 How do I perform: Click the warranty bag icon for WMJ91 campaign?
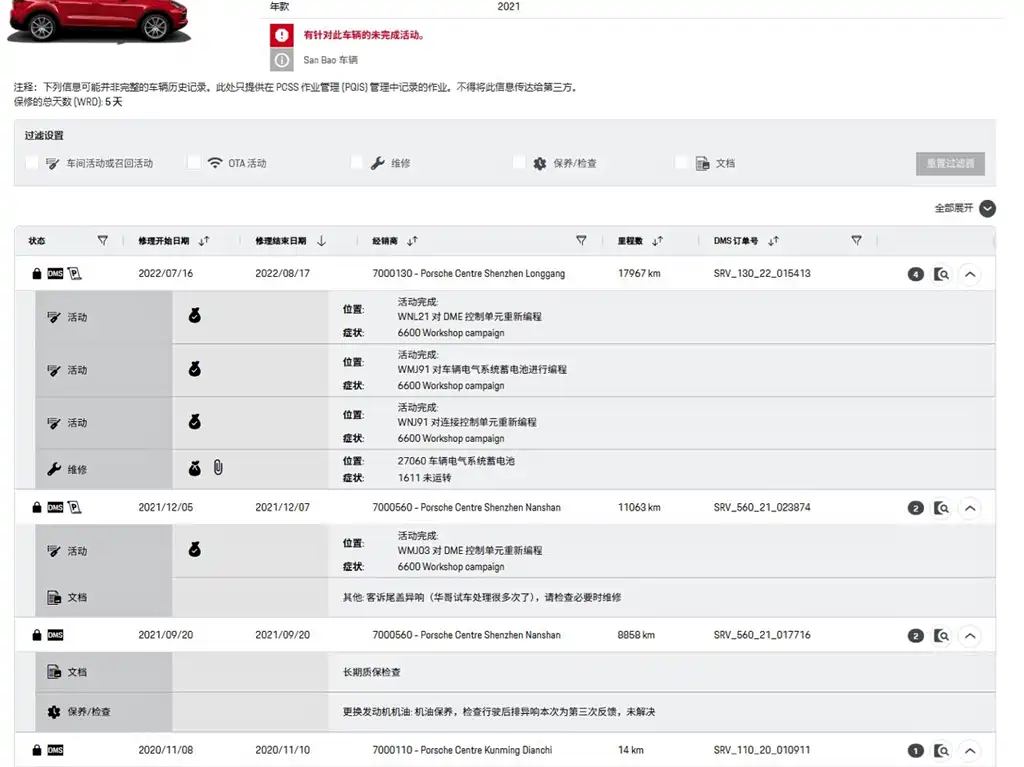(x=195, y=368)
